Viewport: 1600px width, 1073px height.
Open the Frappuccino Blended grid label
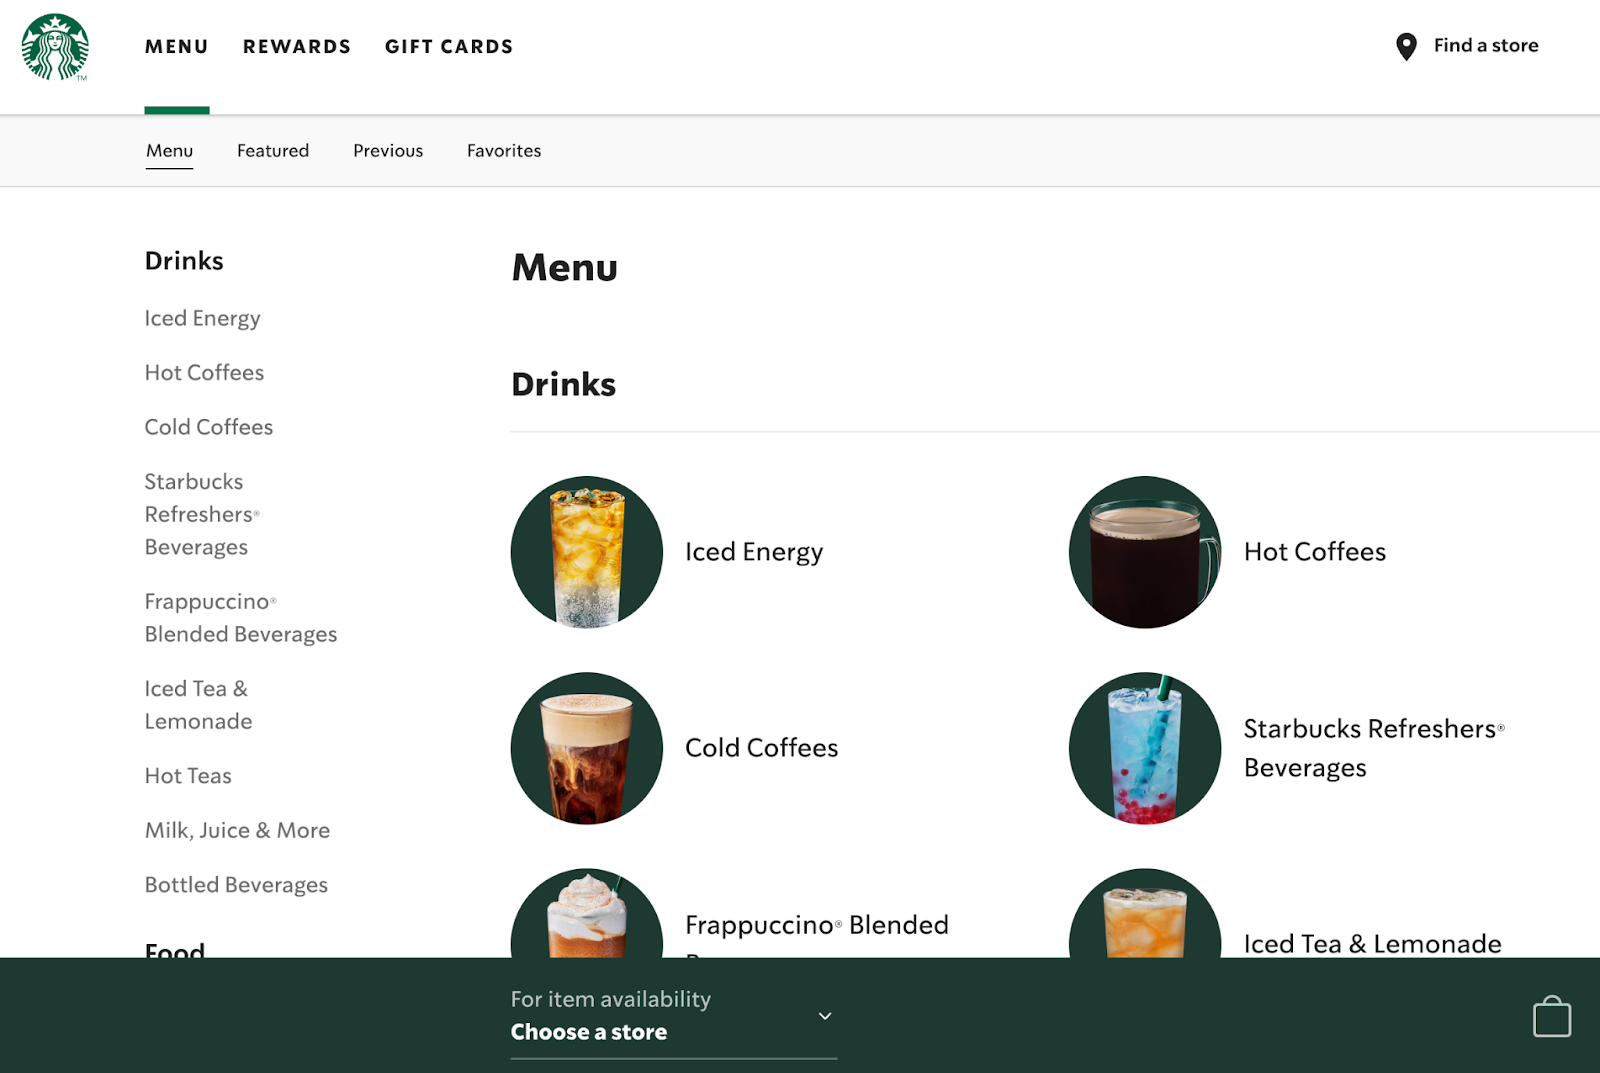817,925
